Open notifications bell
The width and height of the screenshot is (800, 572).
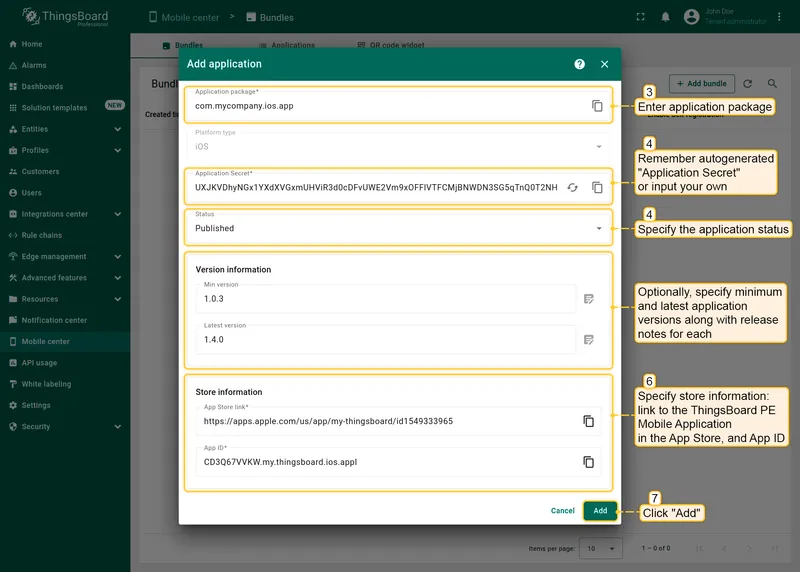(x=665, y=17)
